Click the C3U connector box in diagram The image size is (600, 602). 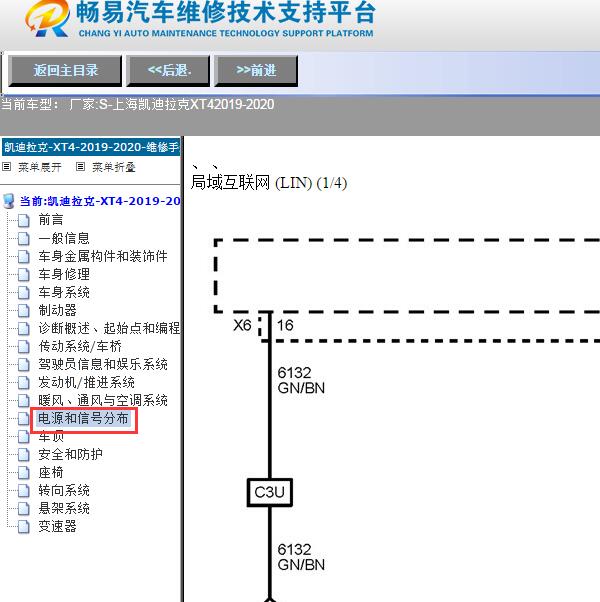point(269,492)
